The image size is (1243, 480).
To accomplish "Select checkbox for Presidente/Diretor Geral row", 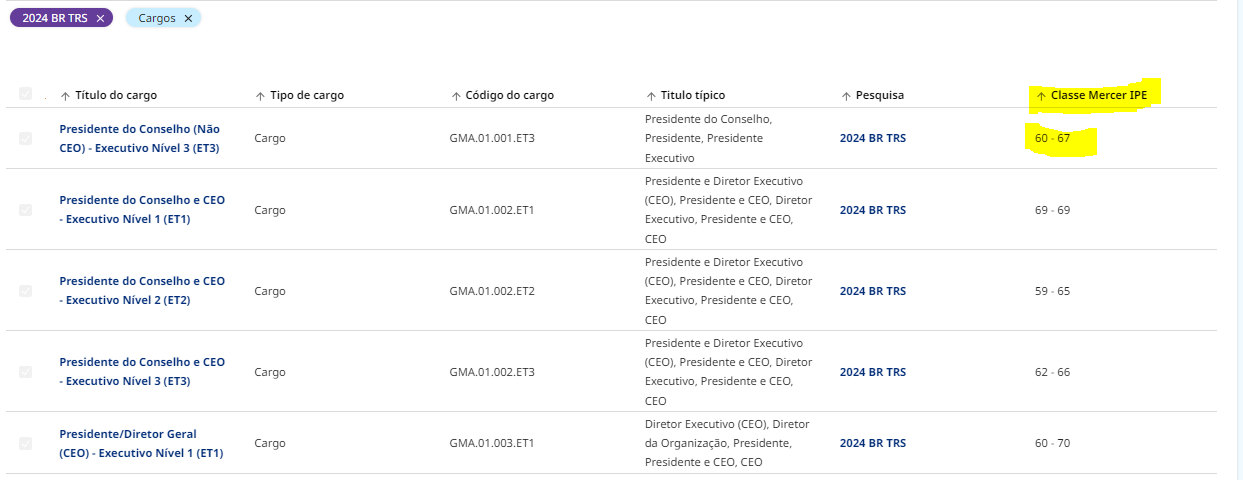I will (x=26, y=443).
